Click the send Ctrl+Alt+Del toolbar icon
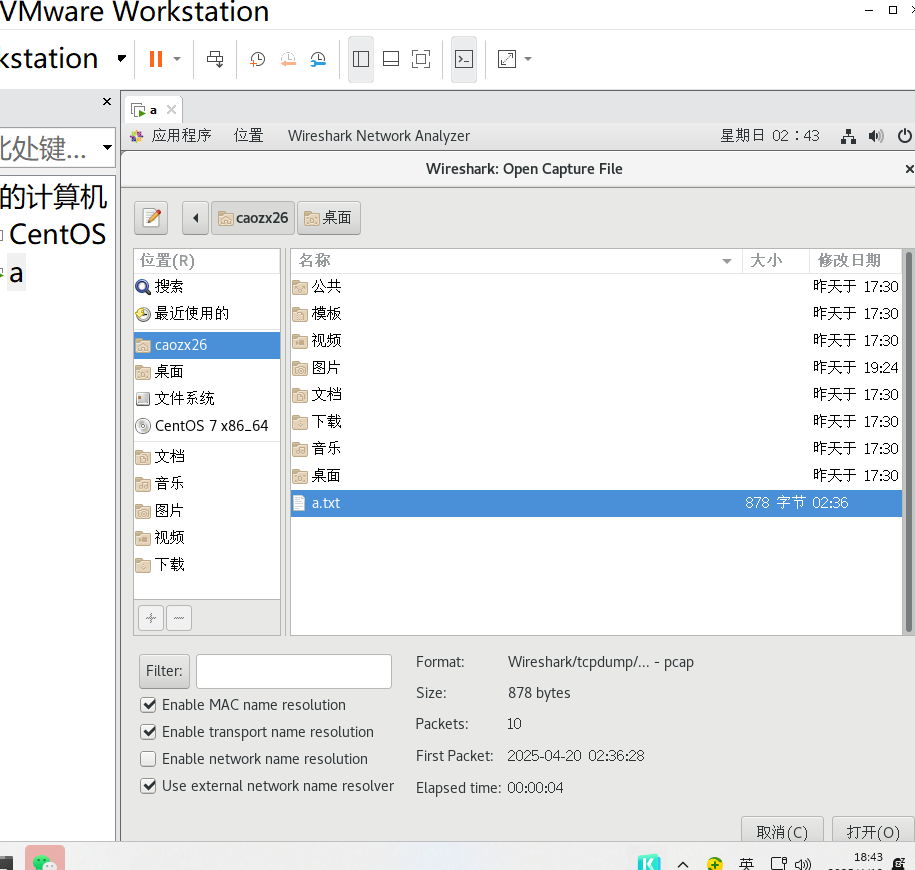 point(215,59)
